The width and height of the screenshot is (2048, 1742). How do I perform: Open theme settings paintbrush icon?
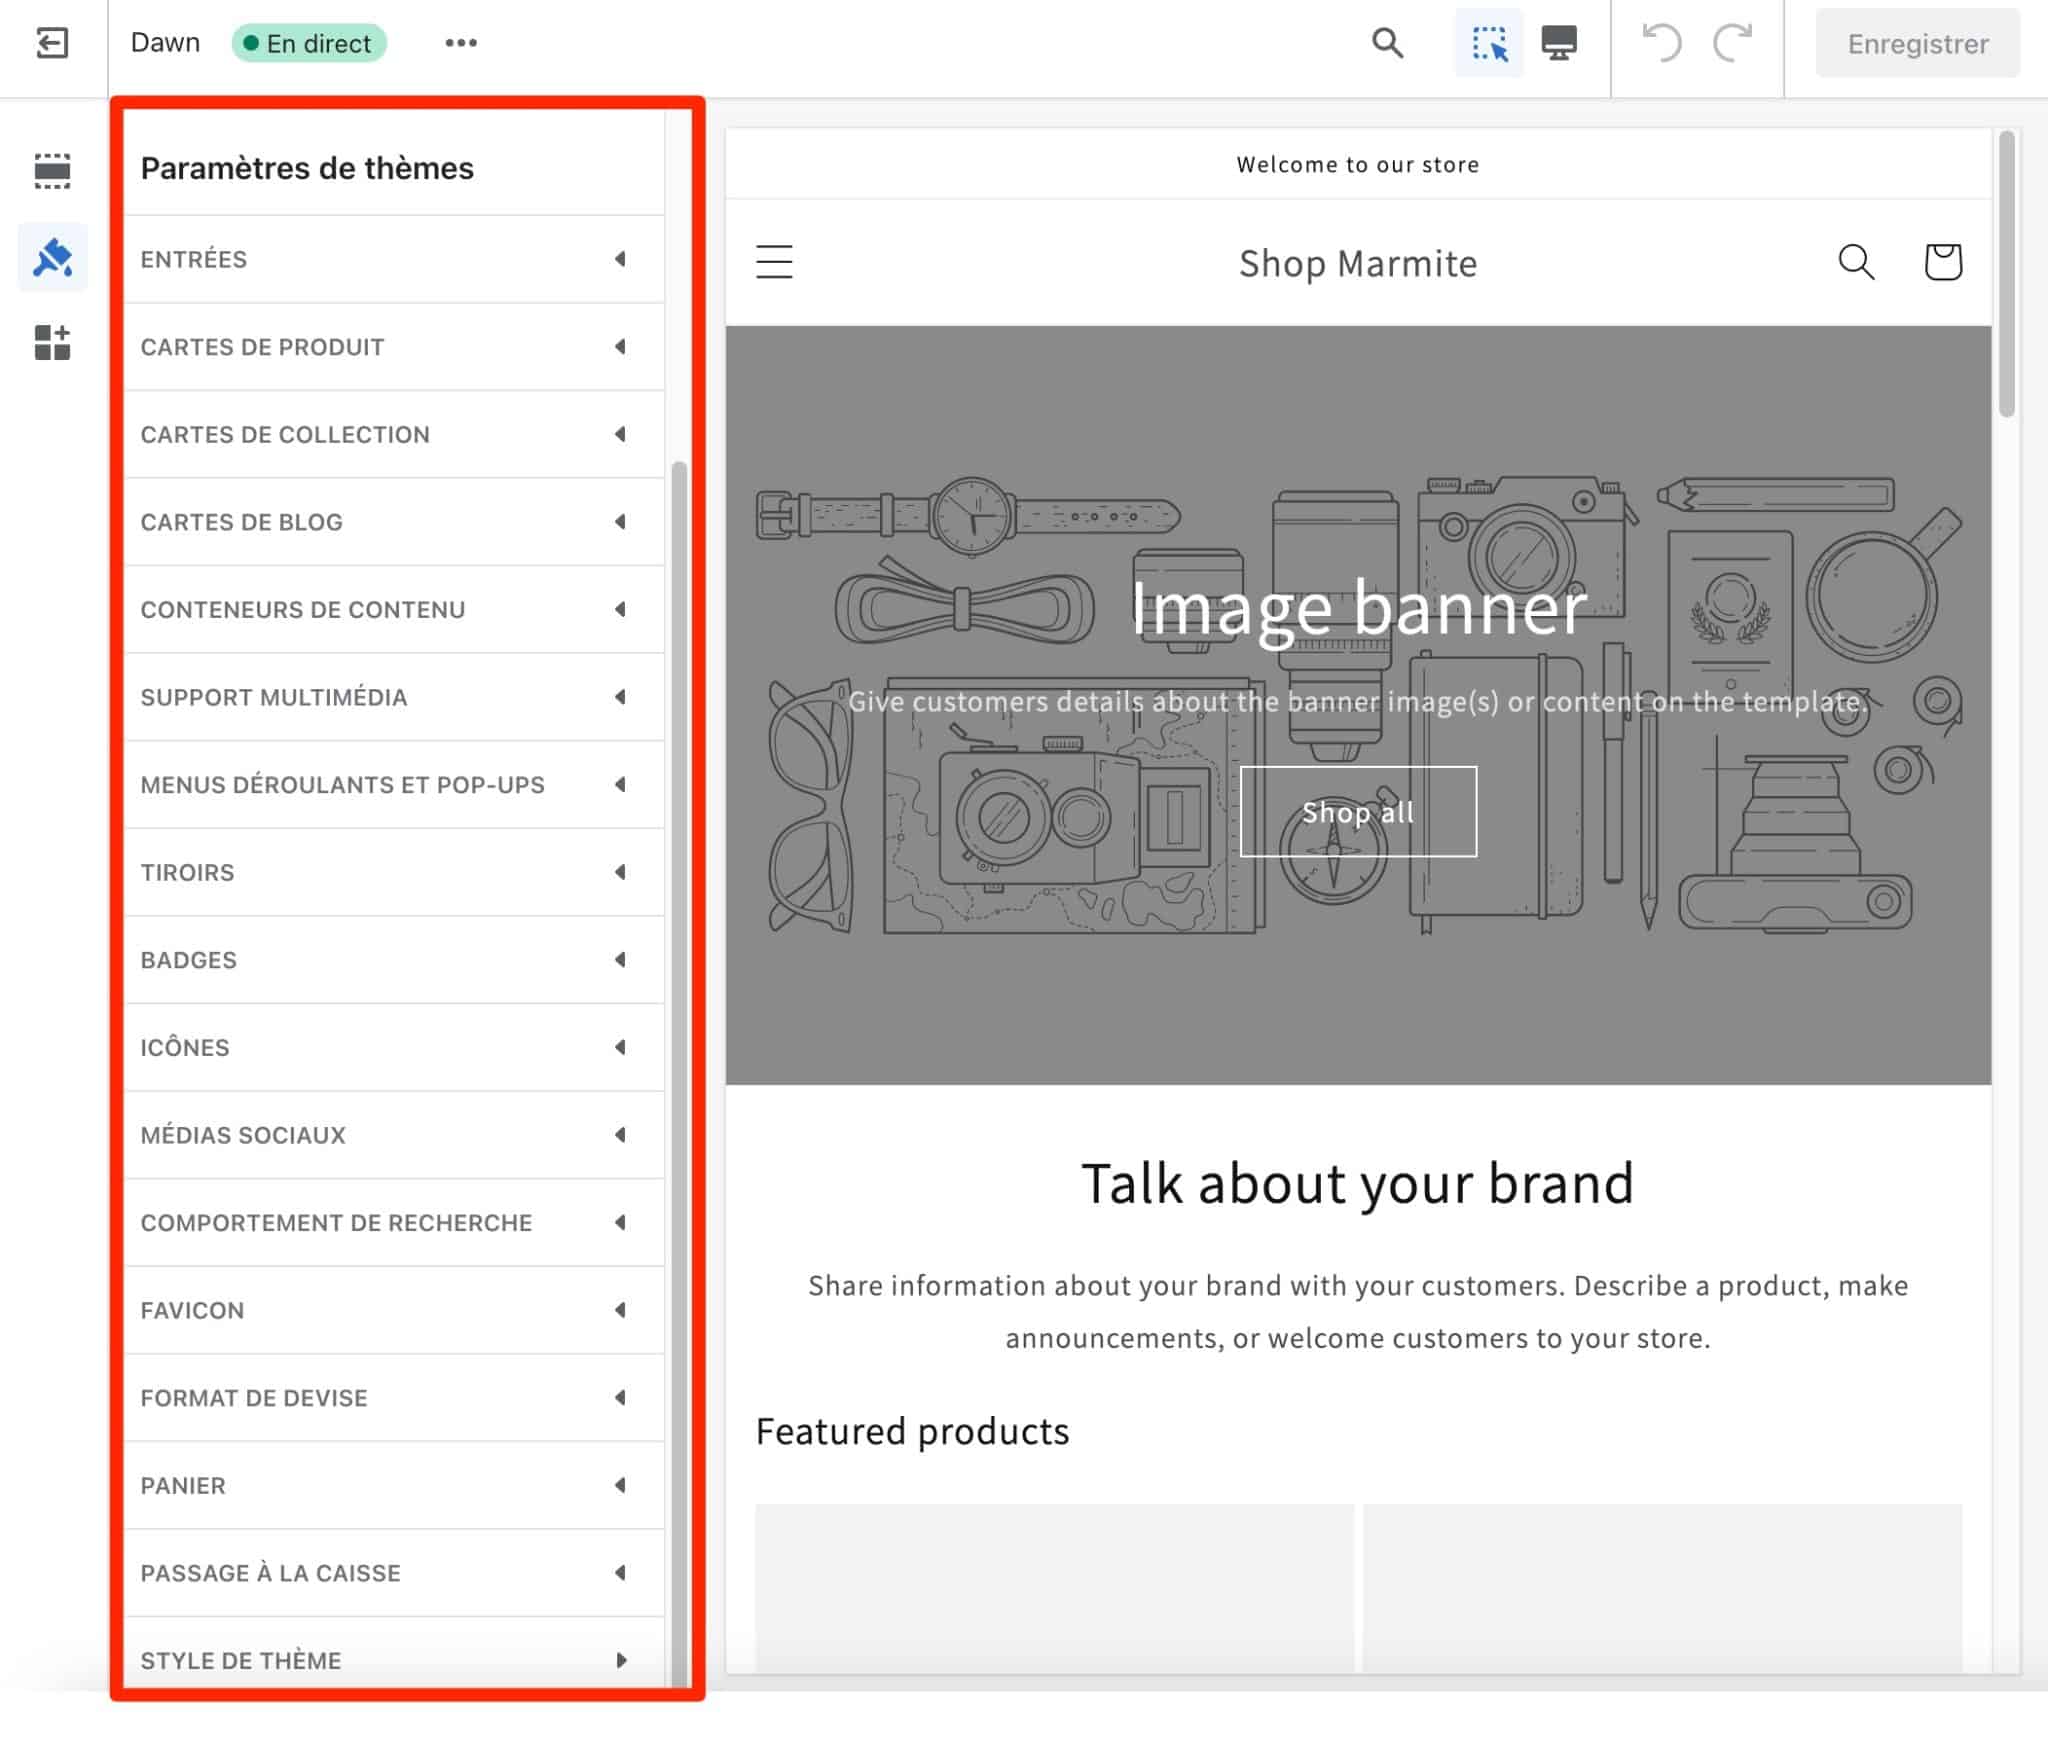pyautogui.click(x=52, y=257)
